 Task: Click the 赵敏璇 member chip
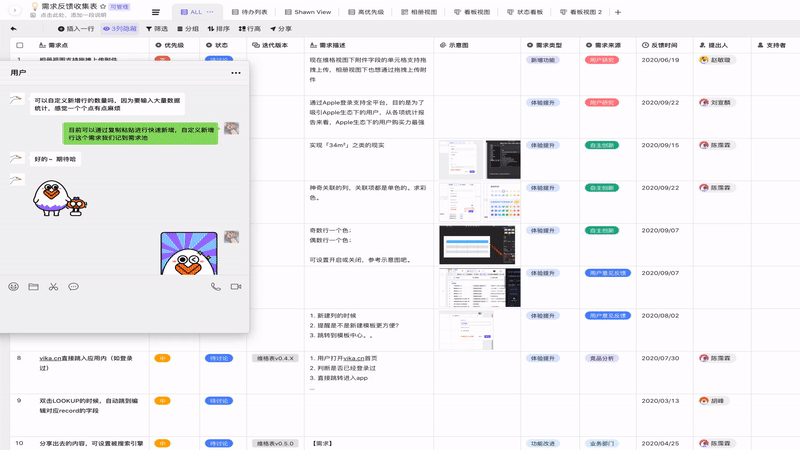point(716,60)
